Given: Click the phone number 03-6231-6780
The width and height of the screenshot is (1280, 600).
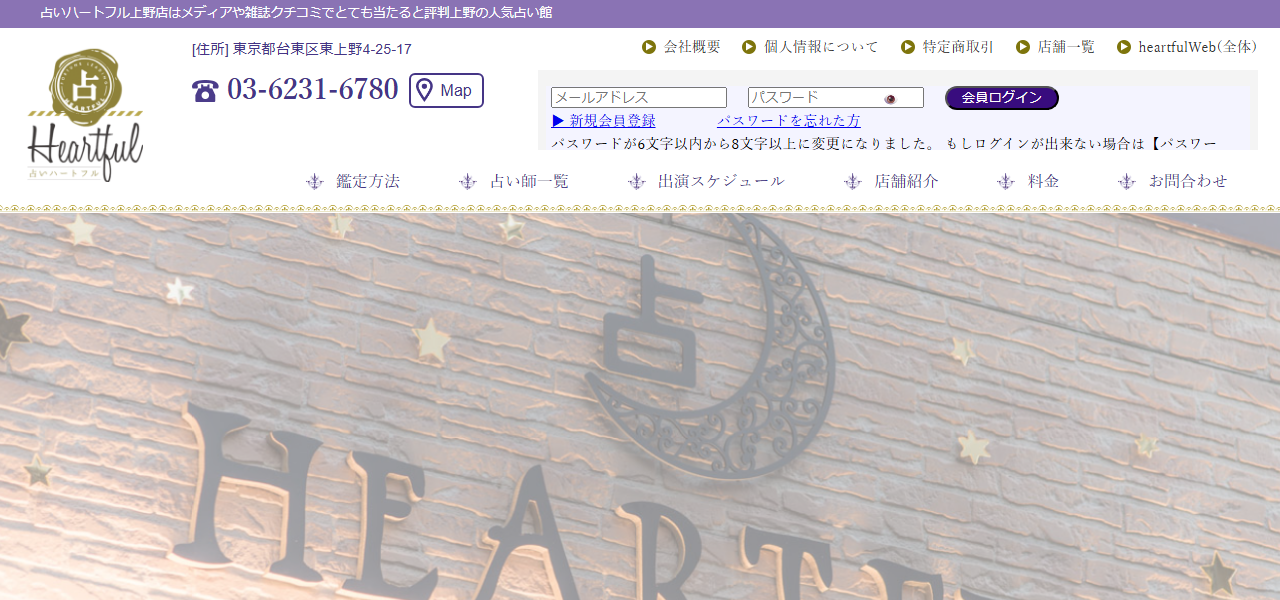Looking at the screenshot, I should pos(312,90).
